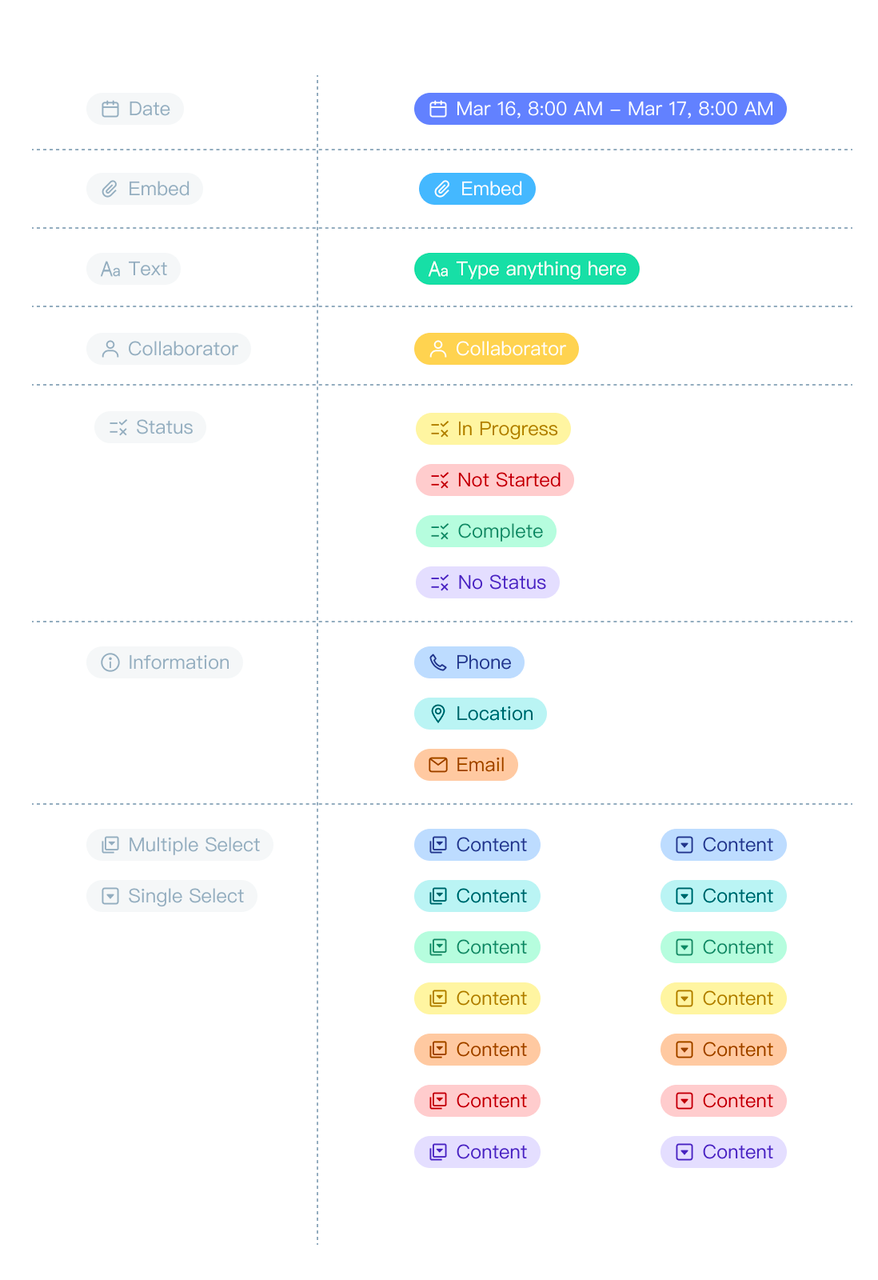Click the person icon in the yellow Collaborator tag

click(x=438, y=349)
